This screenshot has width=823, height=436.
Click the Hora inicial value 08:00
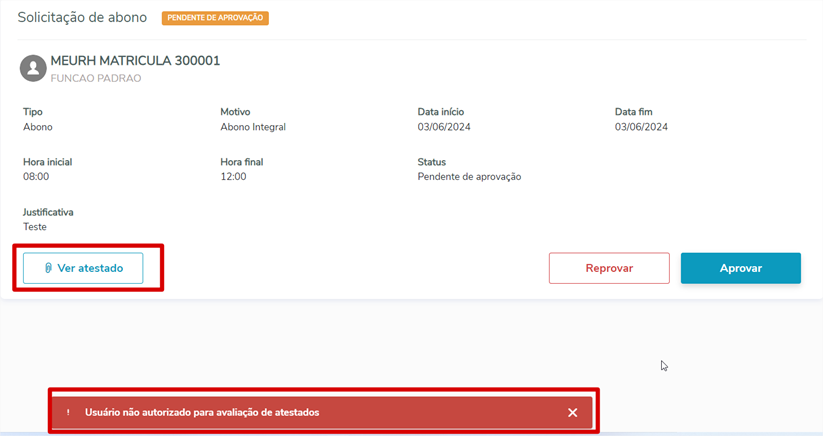(36, 177)
